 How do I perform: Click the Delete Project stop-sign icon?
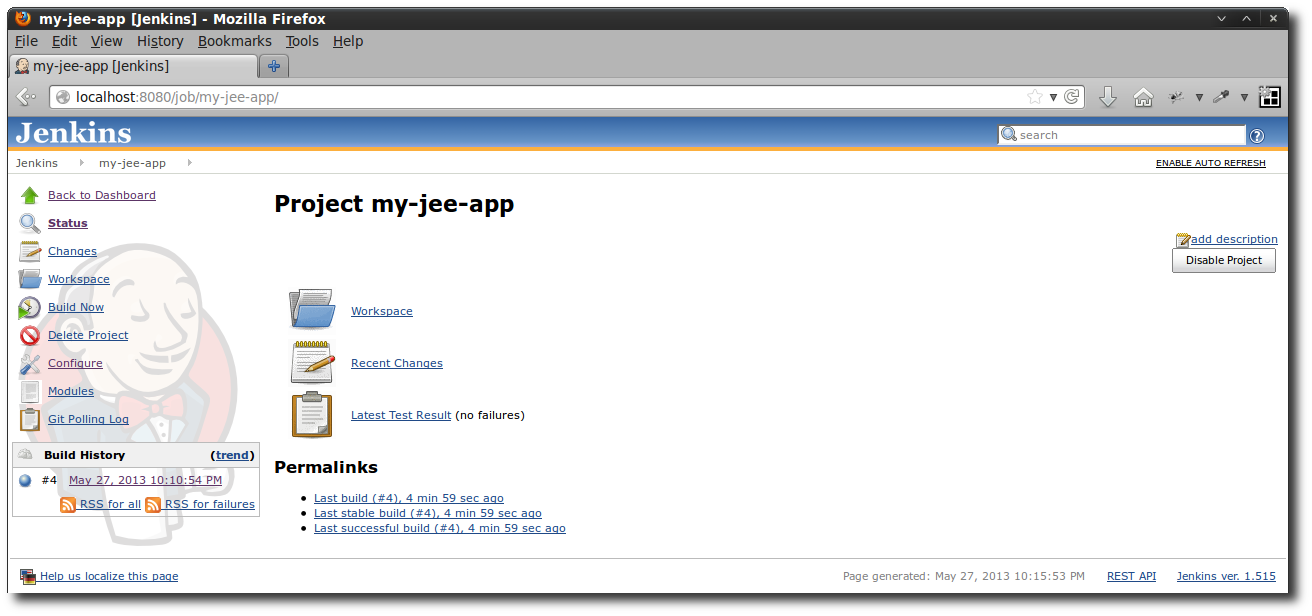click(x=29, y=335)
